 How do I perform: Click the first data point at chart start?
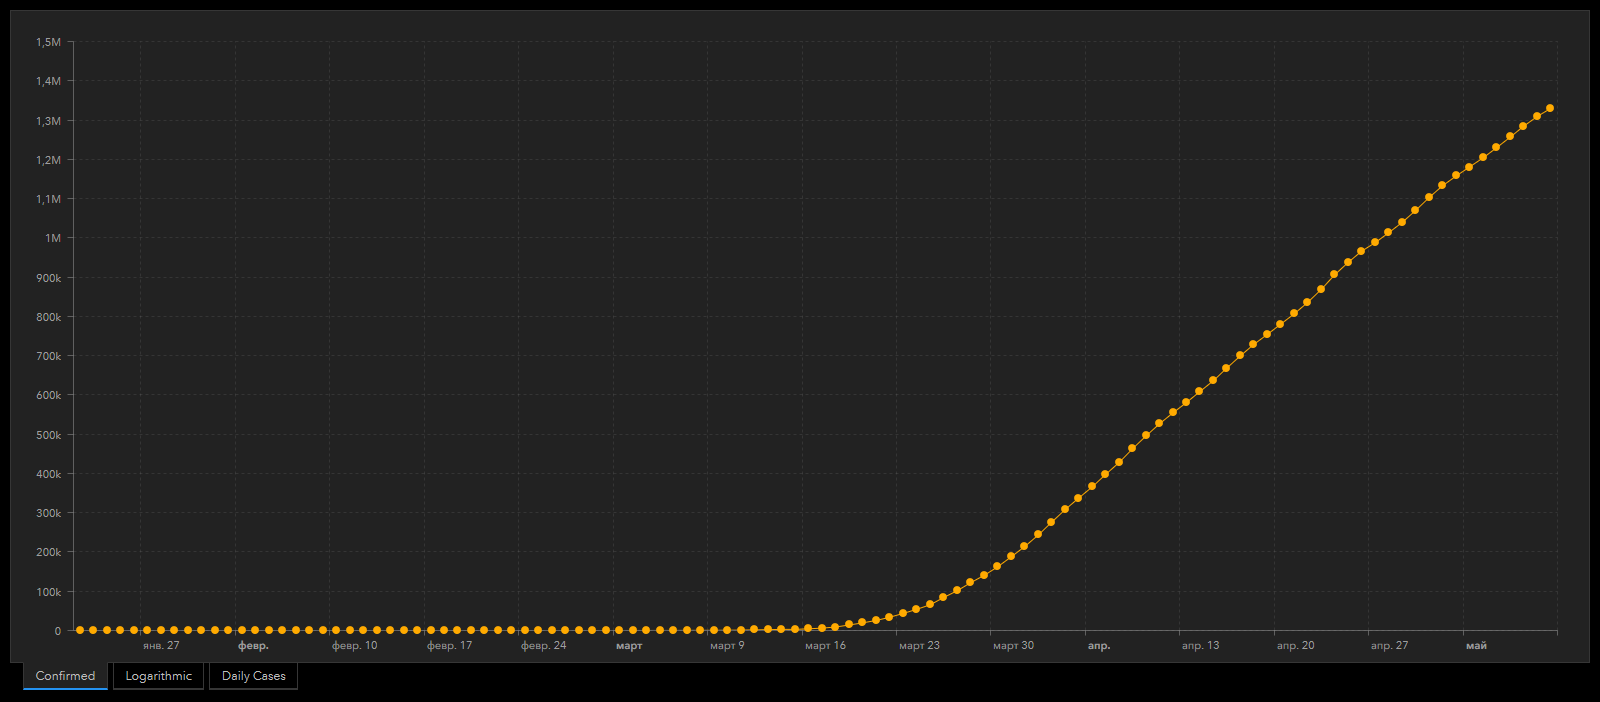[x=80, y=630]
